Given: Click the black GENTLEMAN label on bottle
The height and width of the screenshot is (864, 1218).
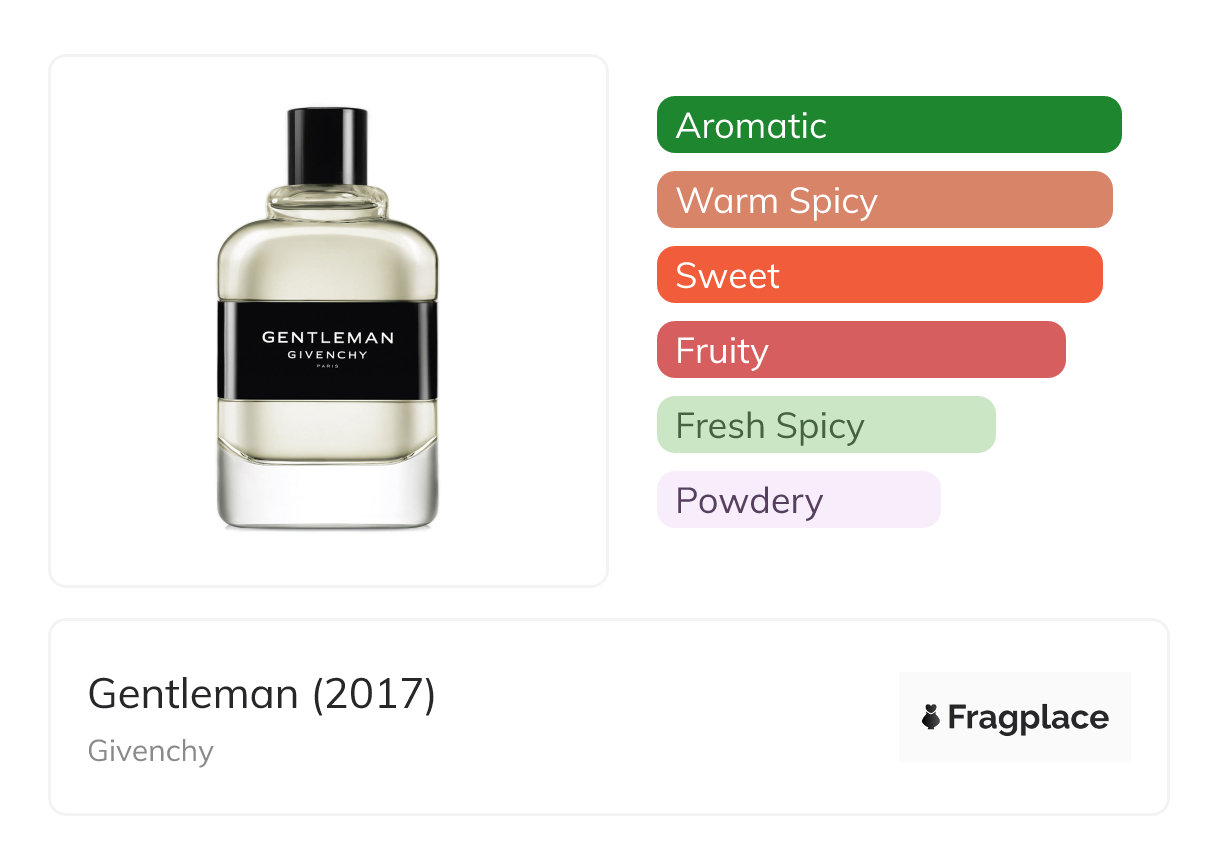Looking at the screenshot, I should coord(328,351).
